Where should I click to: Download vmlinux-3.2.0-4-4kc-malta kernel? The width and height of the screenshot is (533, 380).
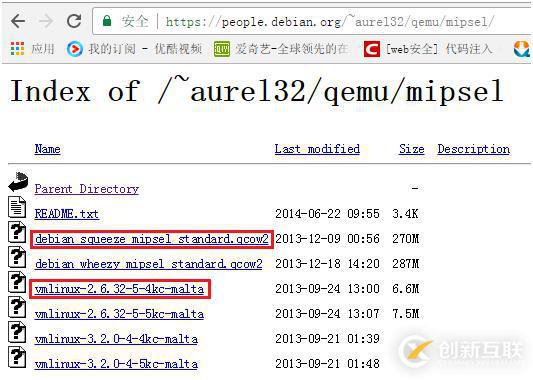coord(116,339)
